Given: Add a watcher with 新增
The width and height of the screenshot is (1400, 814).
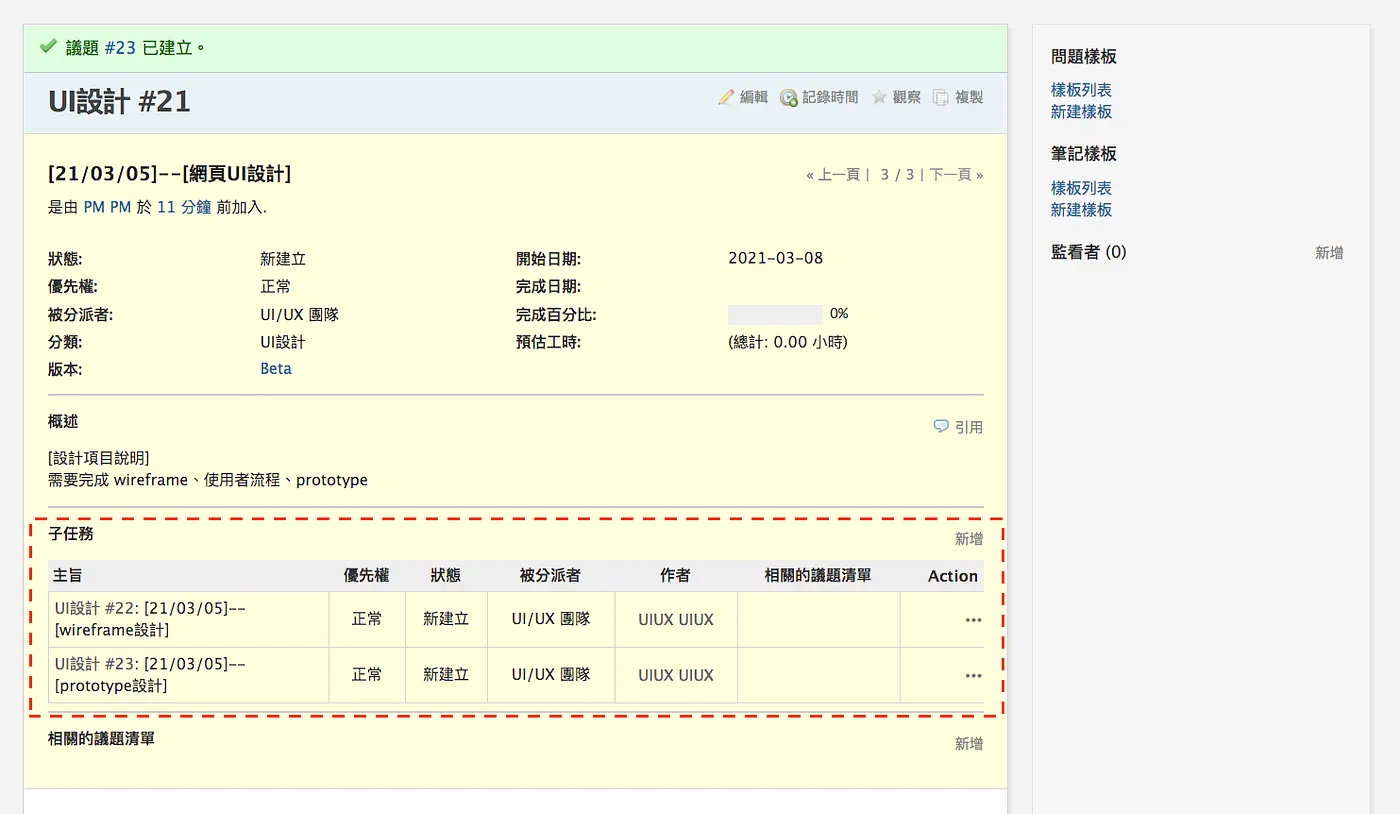Looking at the screenshot, I should (x=1329, y=253).
